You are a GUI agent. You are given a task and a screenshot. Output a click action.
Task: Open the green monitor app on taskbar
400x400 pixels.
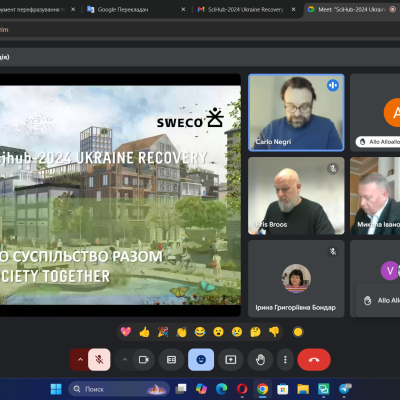pyautogui.click(x=323, y=389)
